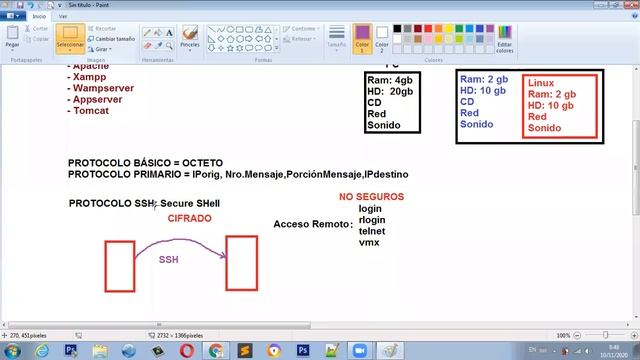
Task: Open the Tamaño line size dropdown
Action: 337,39
